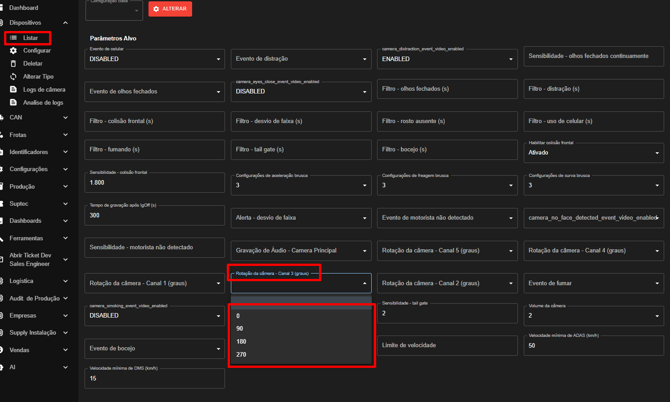Click Velocidade mínima de ADAS field
This screenshot has height=402, width=670.
(593, 345)
